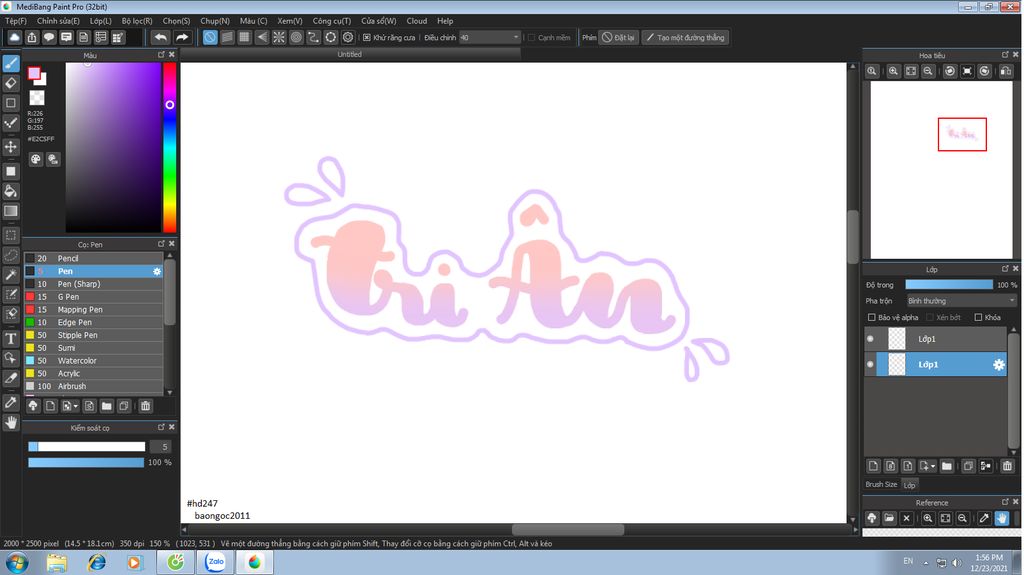Select the G Pen brush
This screenshot has width=1024, height=575.
pyautogui.click(x=93, y=297)
